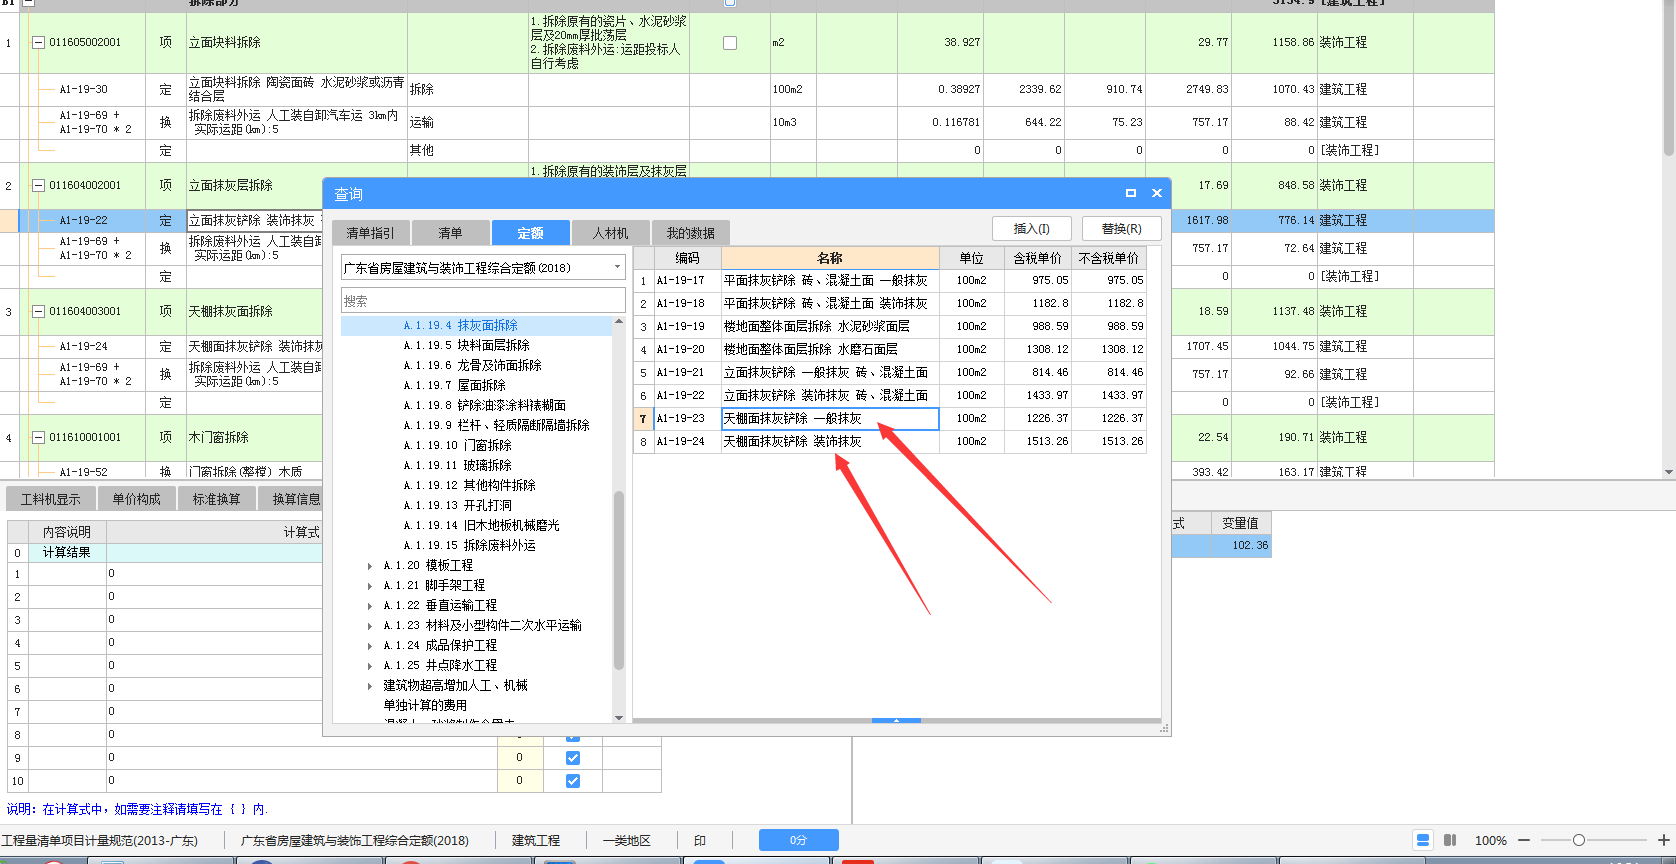Click the zoom out minus icon
The height and width of the screenshot is (864, 1676).
click(1524, 840)
